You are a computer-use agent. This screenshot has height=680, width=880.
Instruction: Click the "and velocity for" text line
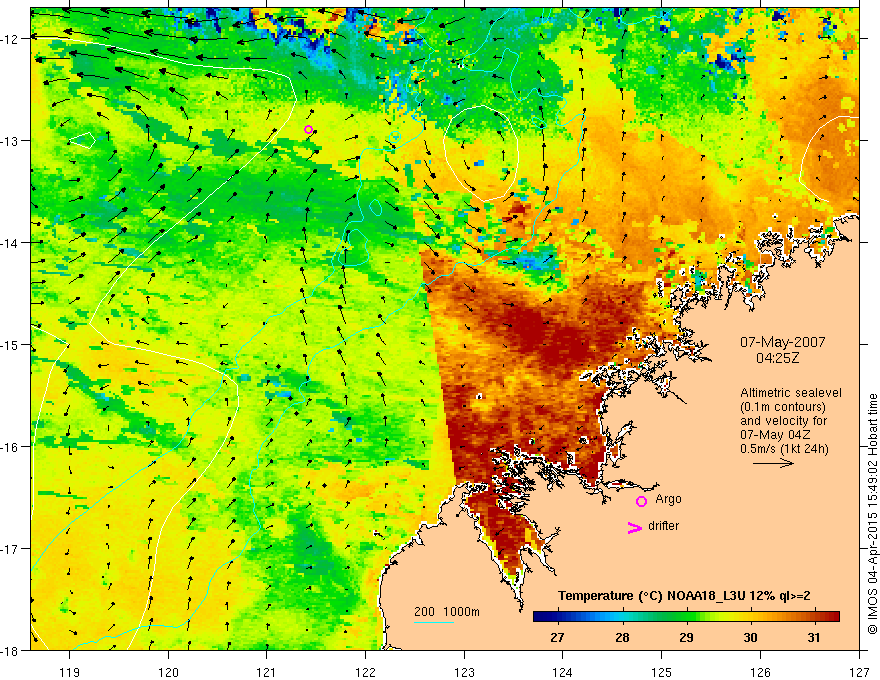pos(783,421)
